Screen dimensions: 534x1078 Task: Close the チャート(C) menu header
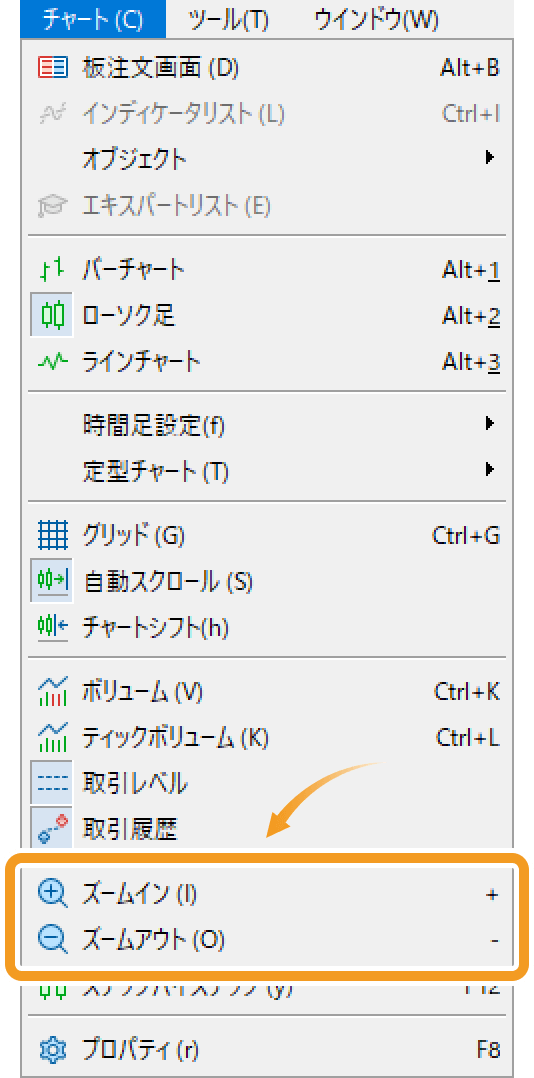[x=93, y=19]
